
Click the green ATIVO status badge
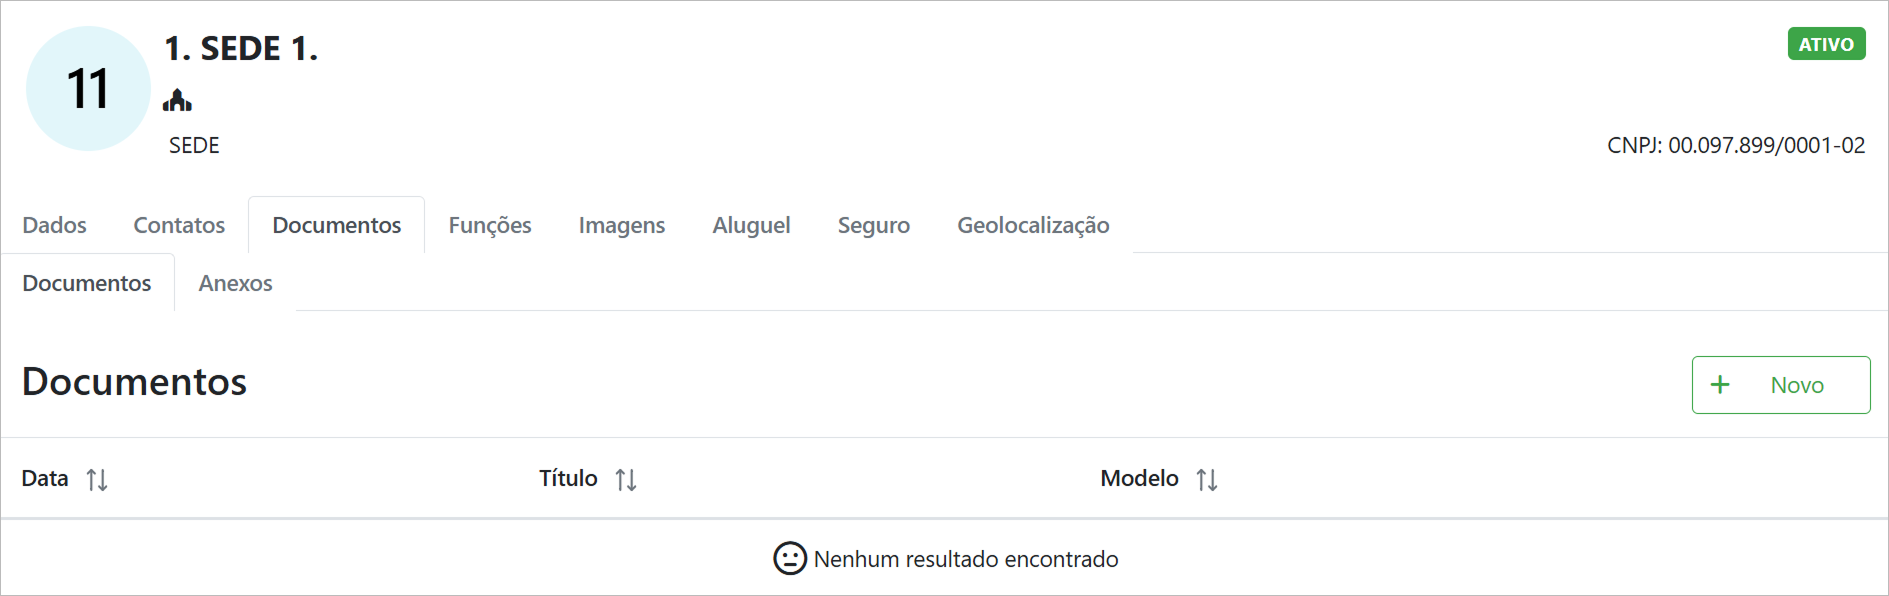coord(1826,44)
